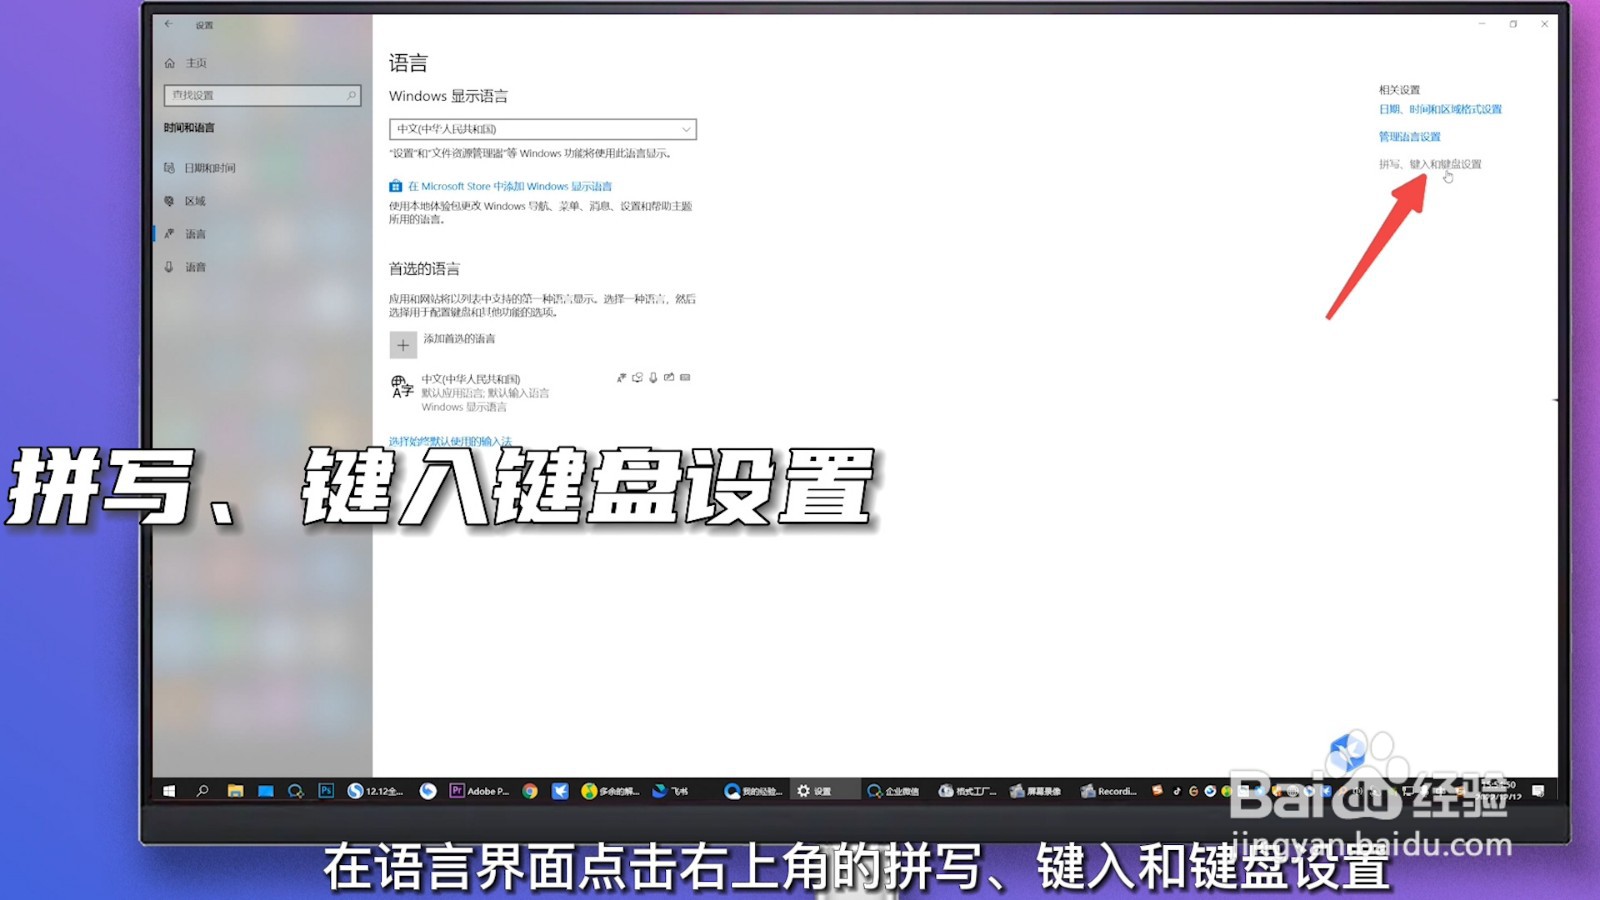The height and width of the screenshot is (900, 1600).
Task: Expand the Windows 显示语言 dropdown
Action: 543,129
